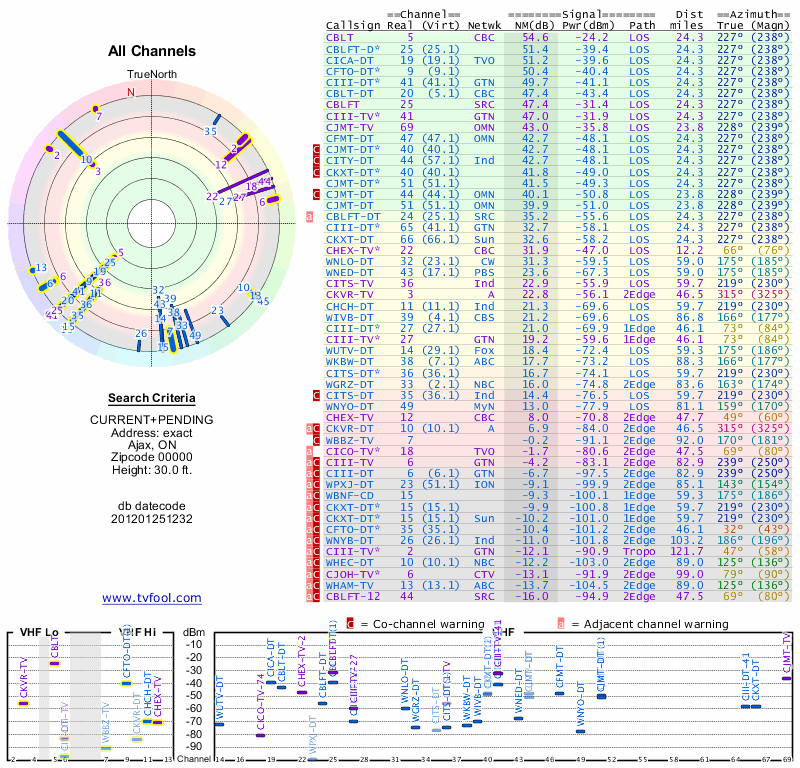Click the pink 'a' Adjacent channel warning legend icon

coord(561,624)
